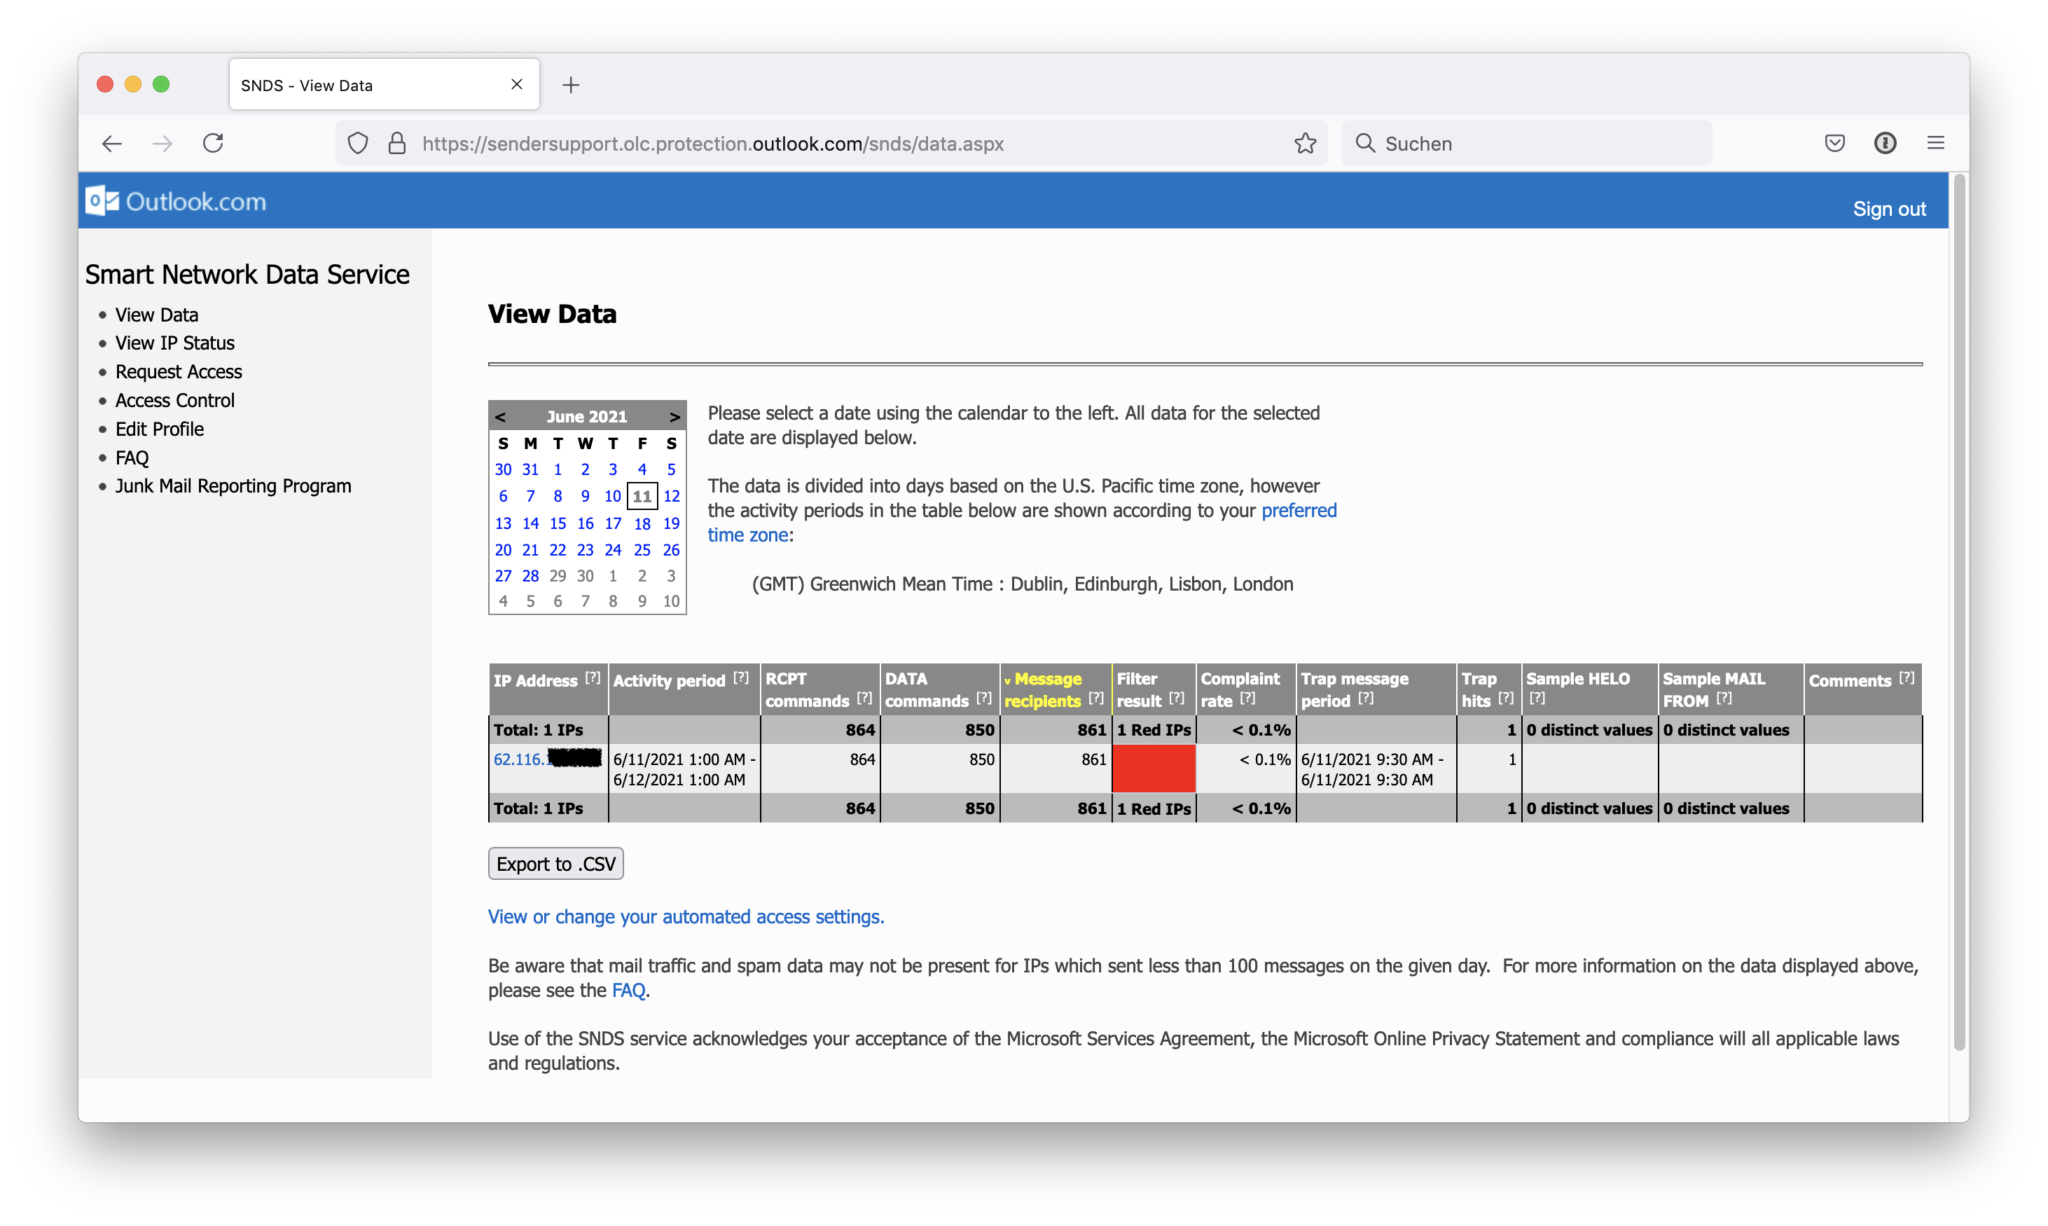Go to next month in calendar

pos(674,417)
